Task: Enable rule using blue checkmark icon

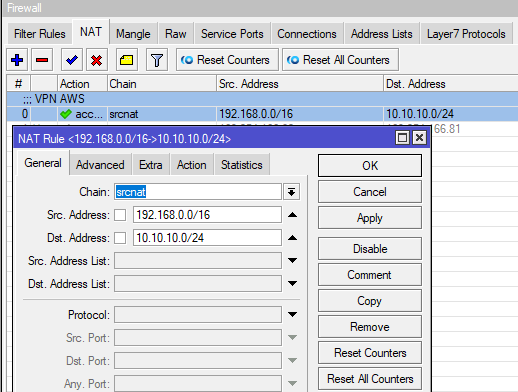Action: (72, 60)
